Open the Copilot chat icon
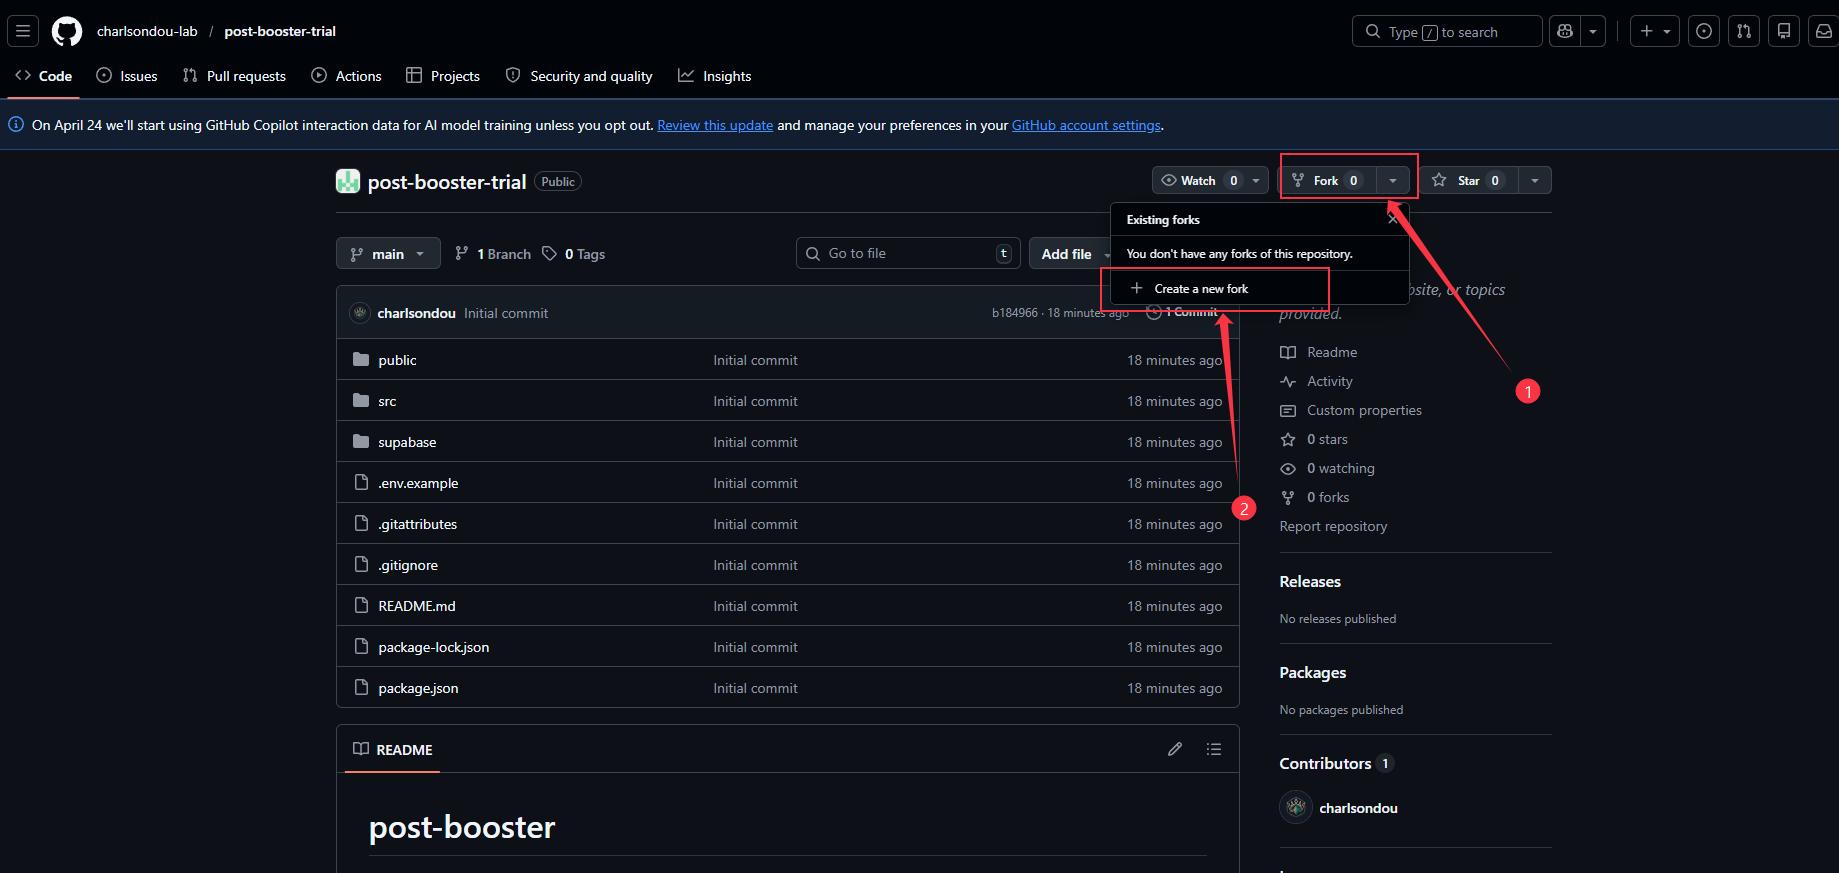This screenshot has height=873, width=1839. pos(1564,31)
